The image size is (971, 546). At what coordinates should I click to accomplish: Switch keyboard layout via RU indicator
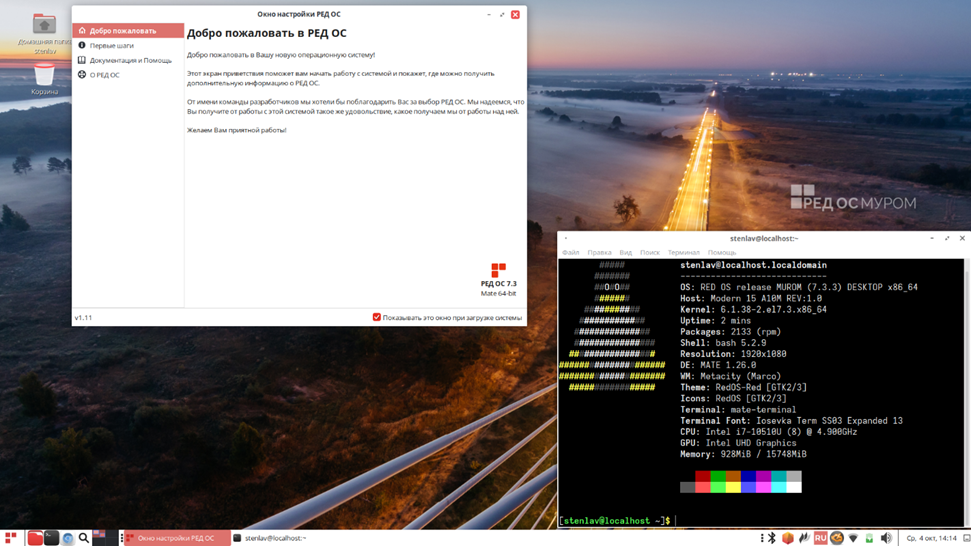tap(821, 538)
